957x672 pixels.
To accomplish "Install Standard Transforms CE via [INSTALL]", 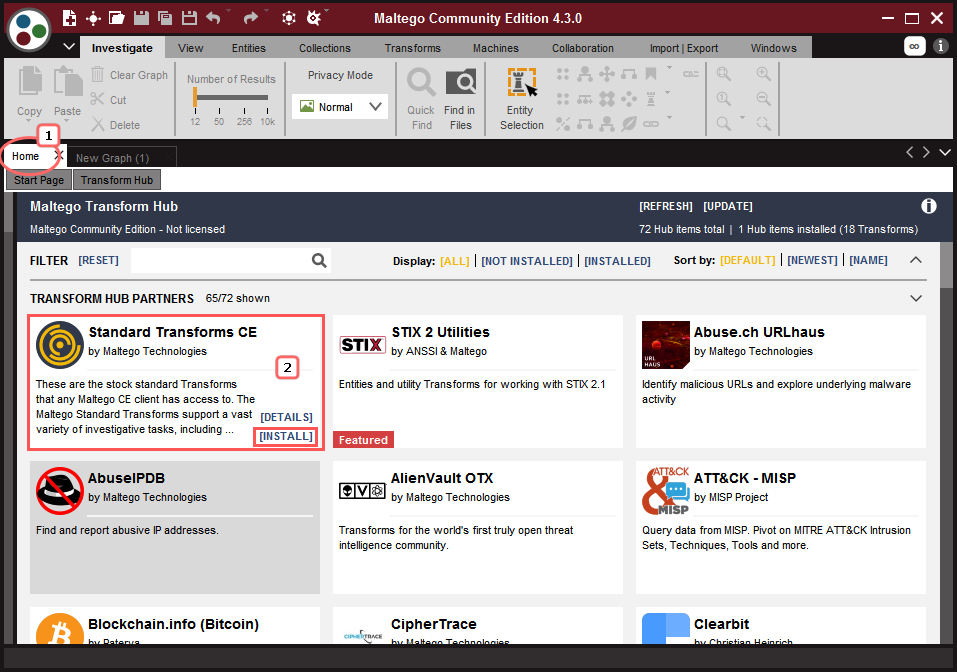I will point(286,436).
